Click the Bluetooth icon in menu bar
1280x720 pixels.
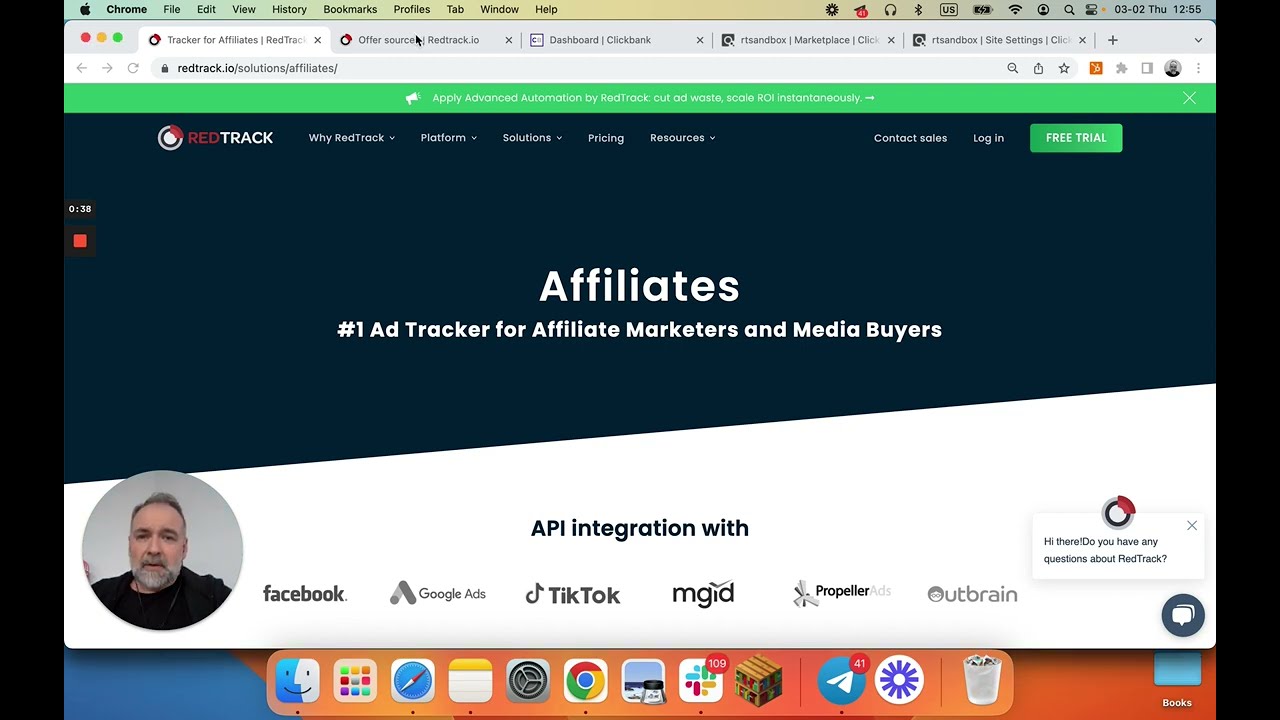[918, 9]
